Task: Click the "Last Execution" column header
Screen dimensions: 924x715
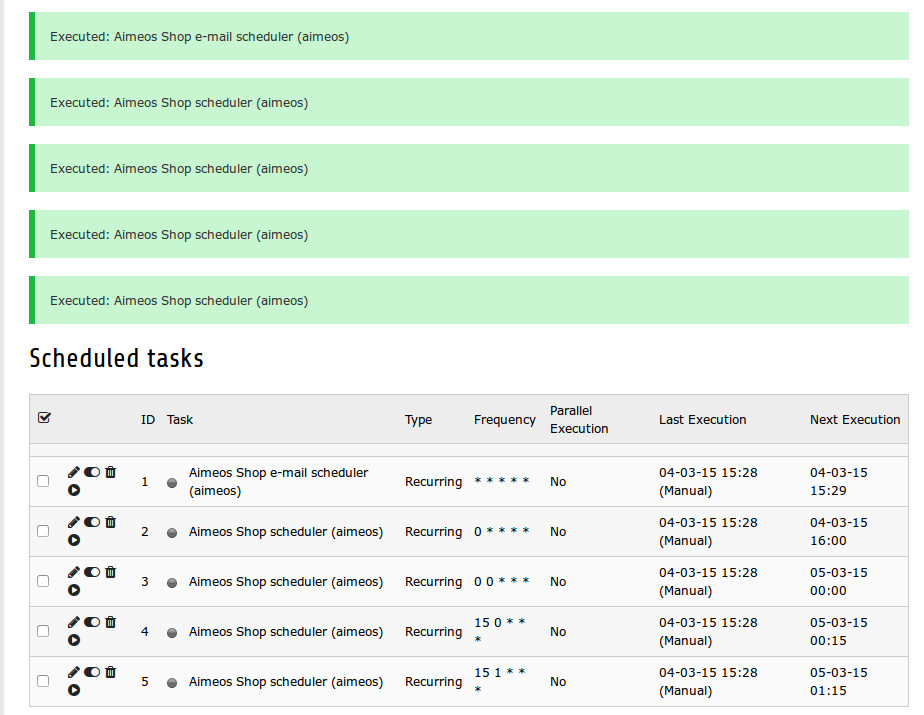Action: 702,420
